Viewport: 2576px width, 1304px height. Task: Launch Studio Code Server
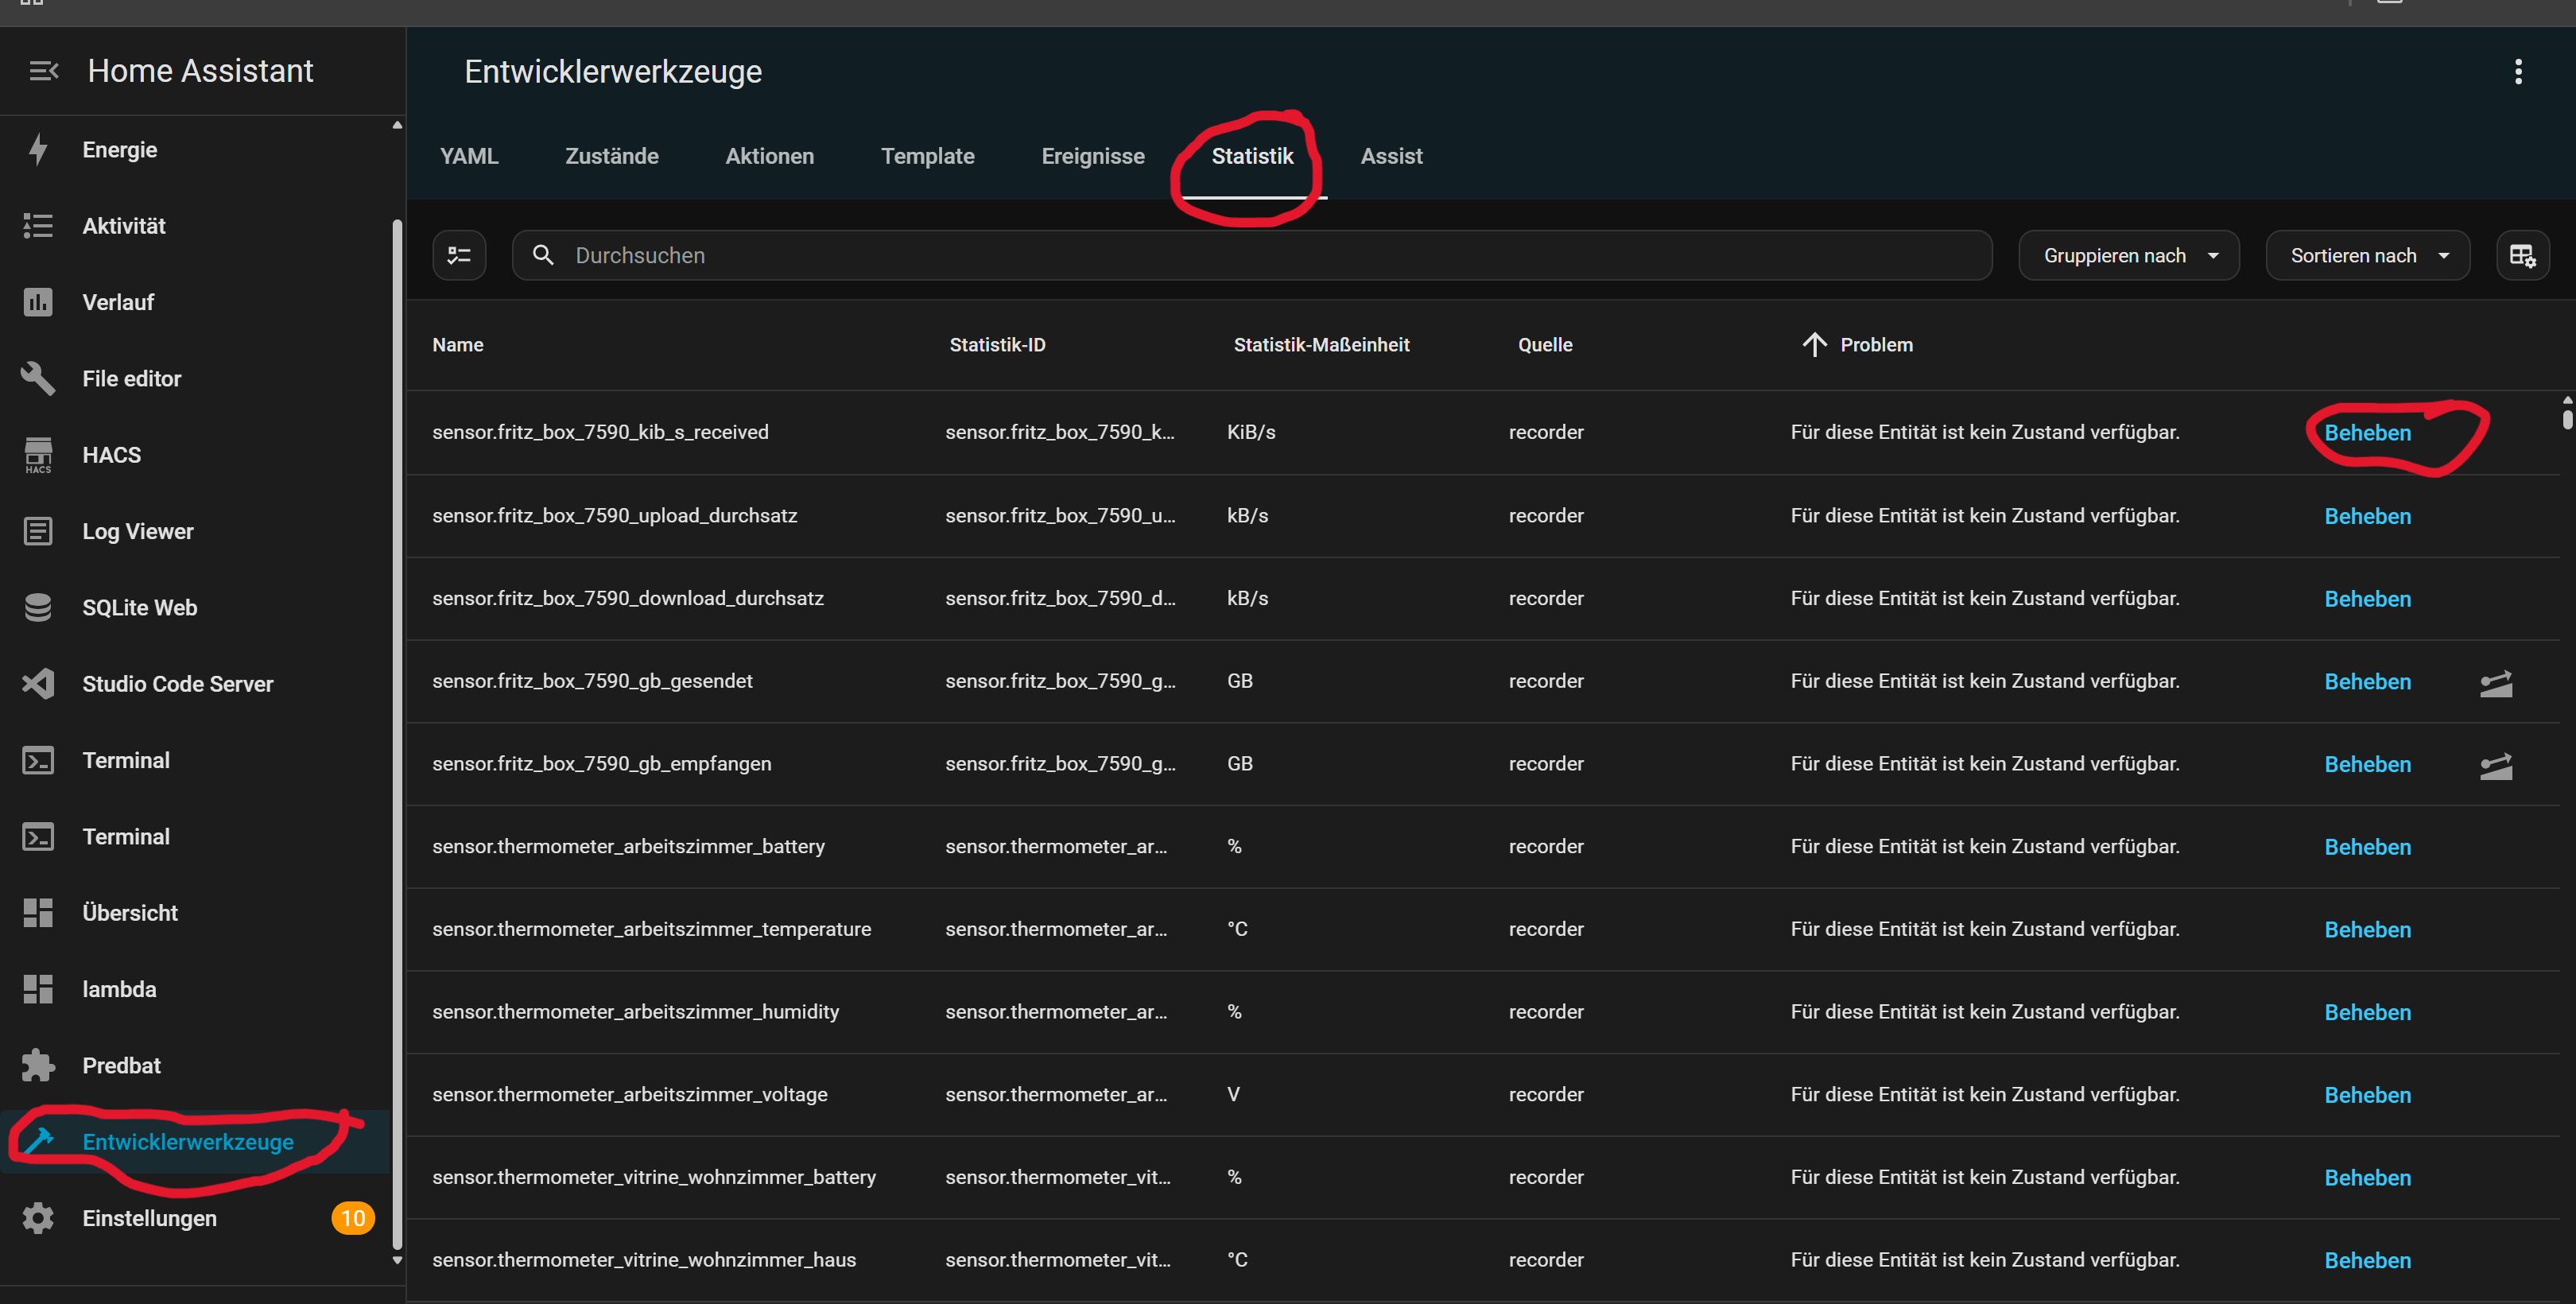tap(177, 684)
